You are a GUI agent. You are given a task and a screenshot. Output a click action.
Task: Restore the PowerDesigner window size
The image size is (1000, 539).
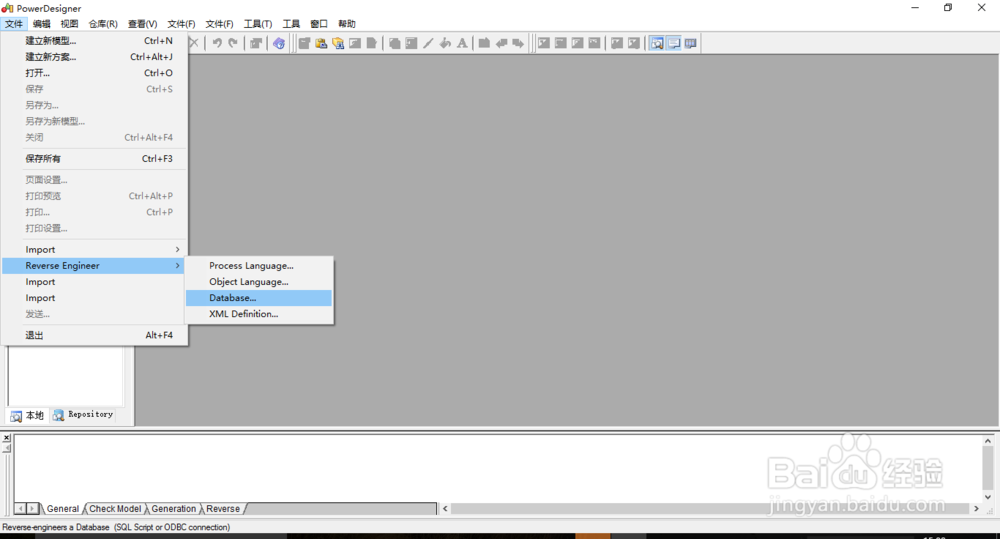pyautogui.click(x=948, y=8)
